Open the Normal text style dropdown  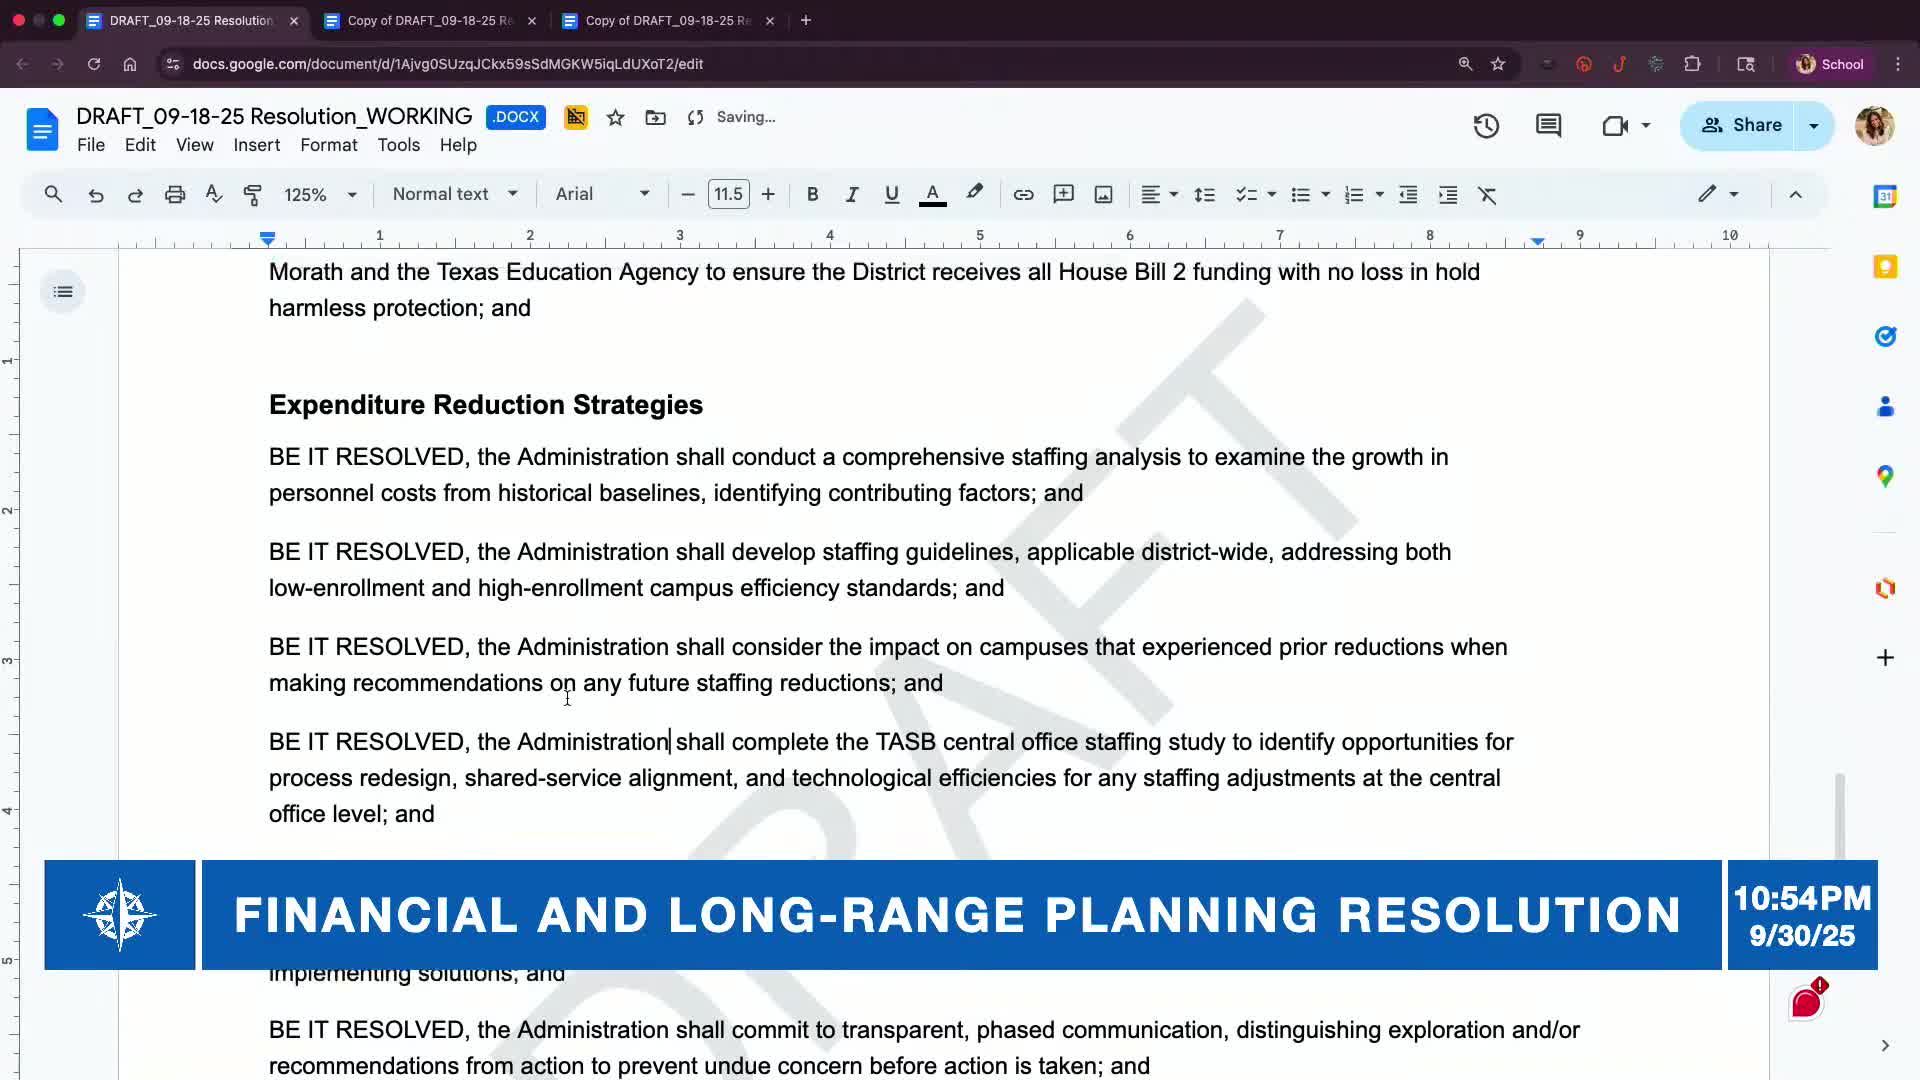click(x=454, y=194)
